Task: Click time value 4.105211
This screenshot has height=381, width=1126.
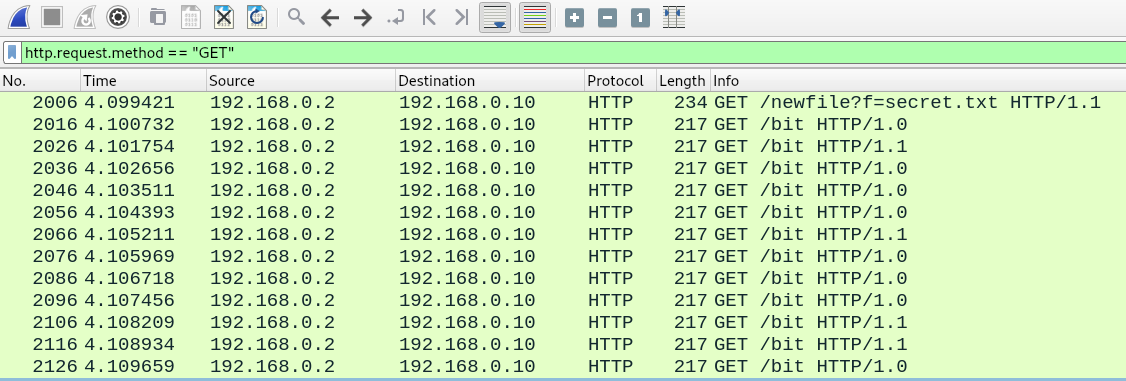Action: pos(129,235)
